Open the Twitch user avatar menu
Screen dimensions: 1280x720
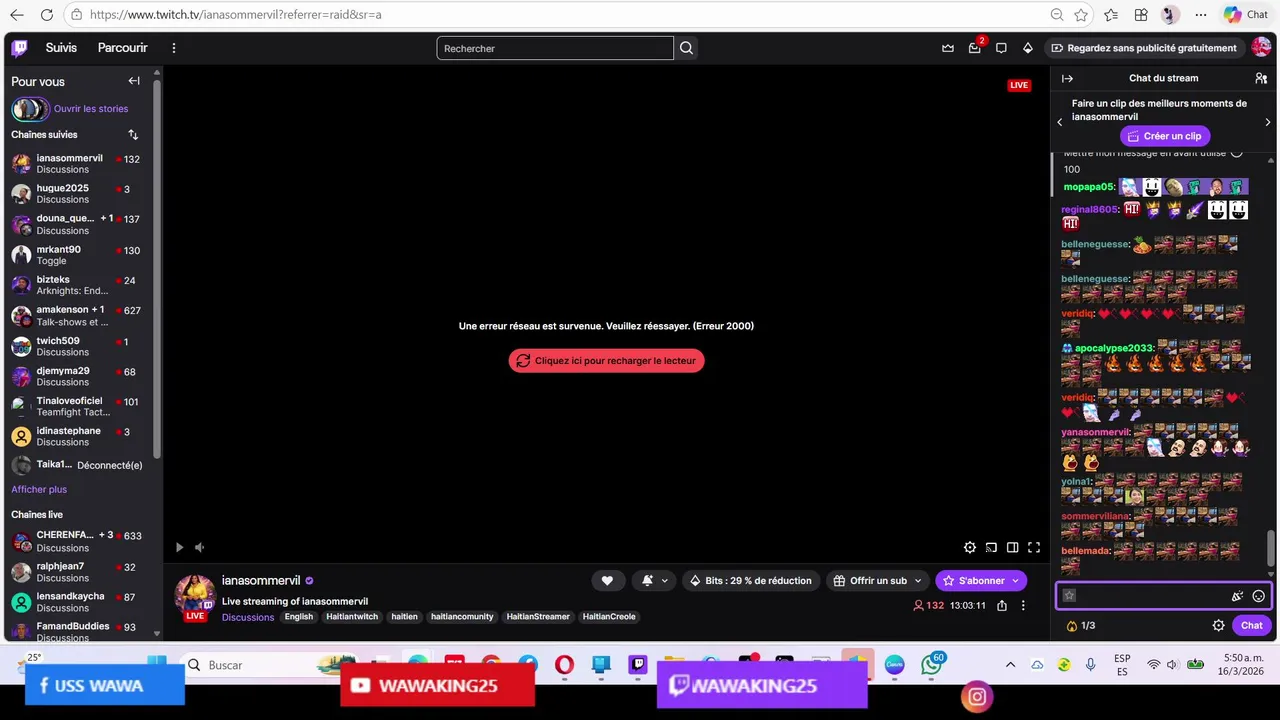1261,48
